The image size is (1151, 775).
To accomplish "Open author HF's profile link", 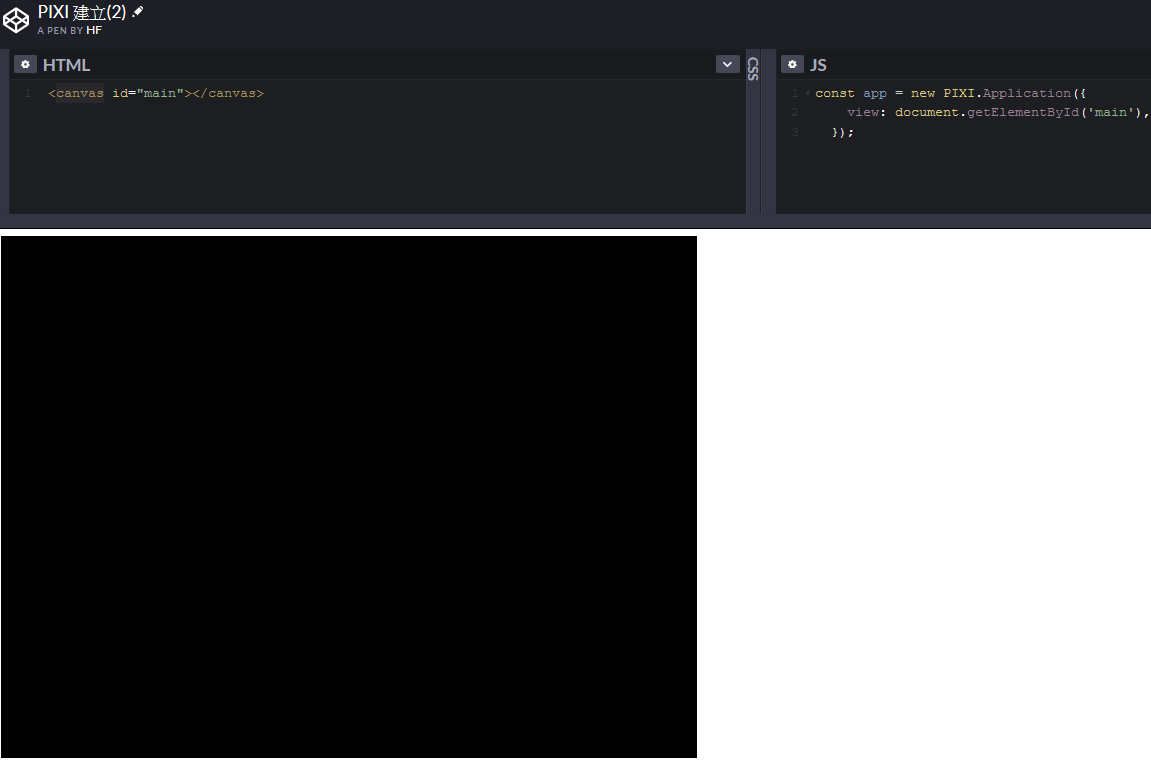I will coord(94,30).
